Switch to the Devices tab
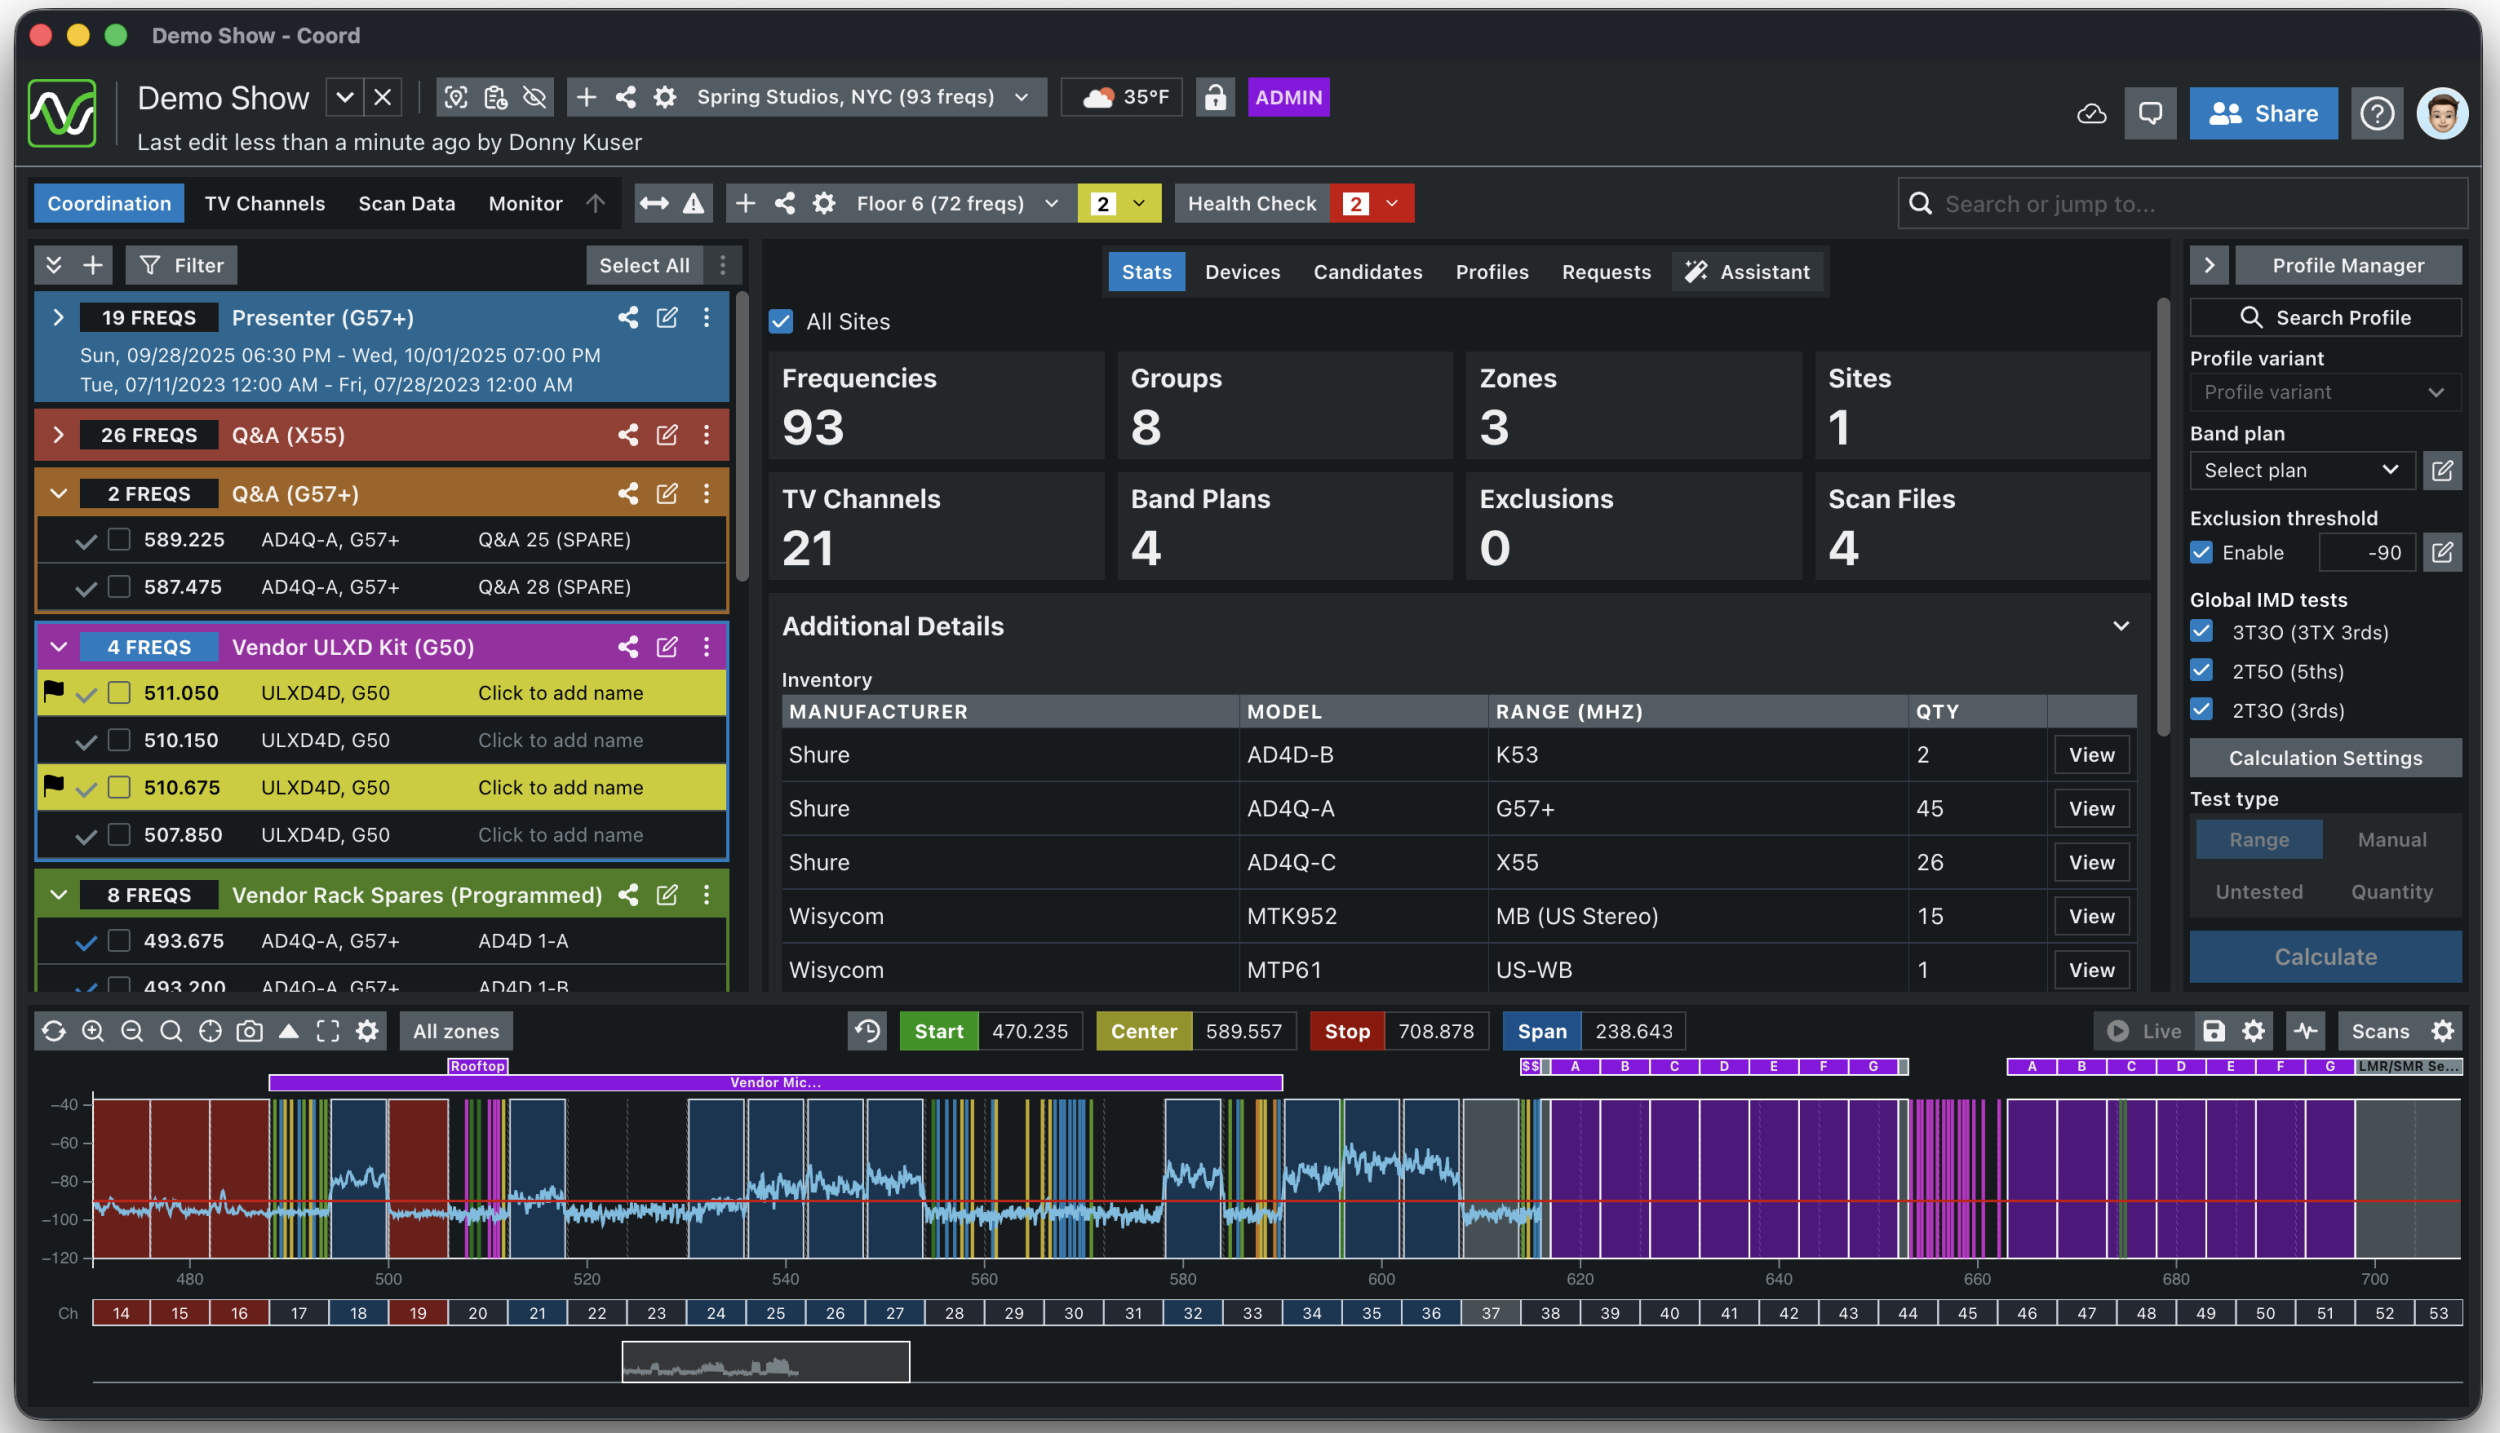The width and height of the screenshot is (2500, 1433). click(x=1241, y=271)
